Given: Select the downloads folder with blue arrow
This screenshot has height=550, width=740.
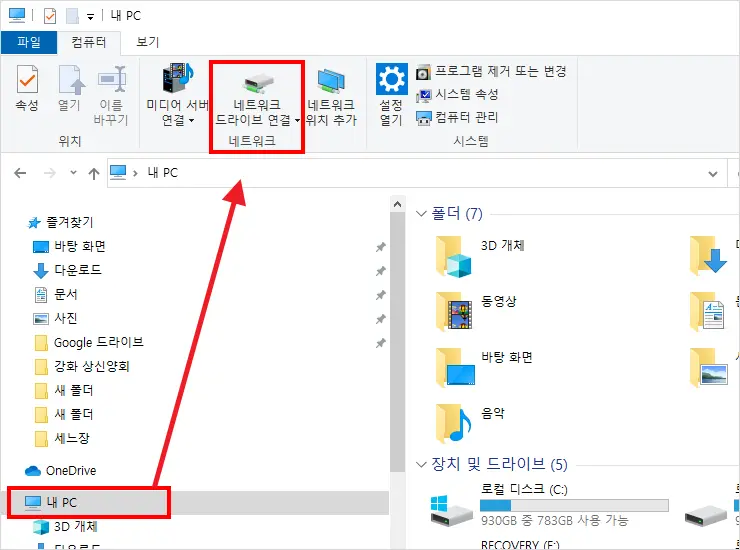Looking at the screenshot, I should click(x=708, y=256).
